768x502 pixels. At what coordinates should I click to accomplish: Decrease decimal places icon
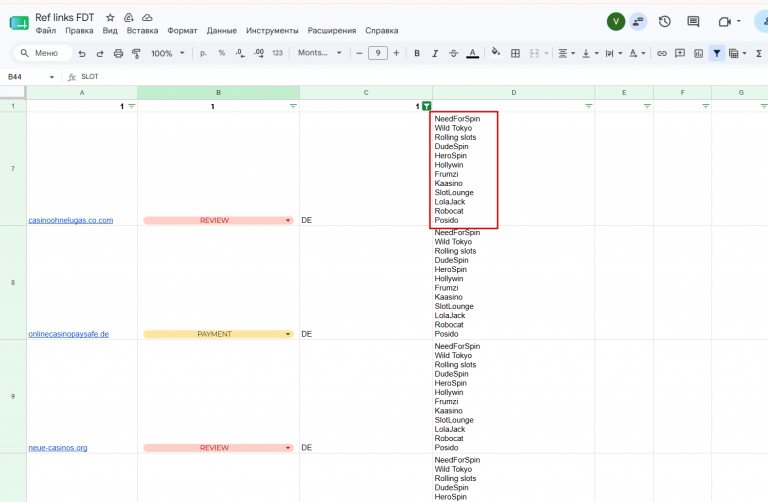tap(240, 53)
